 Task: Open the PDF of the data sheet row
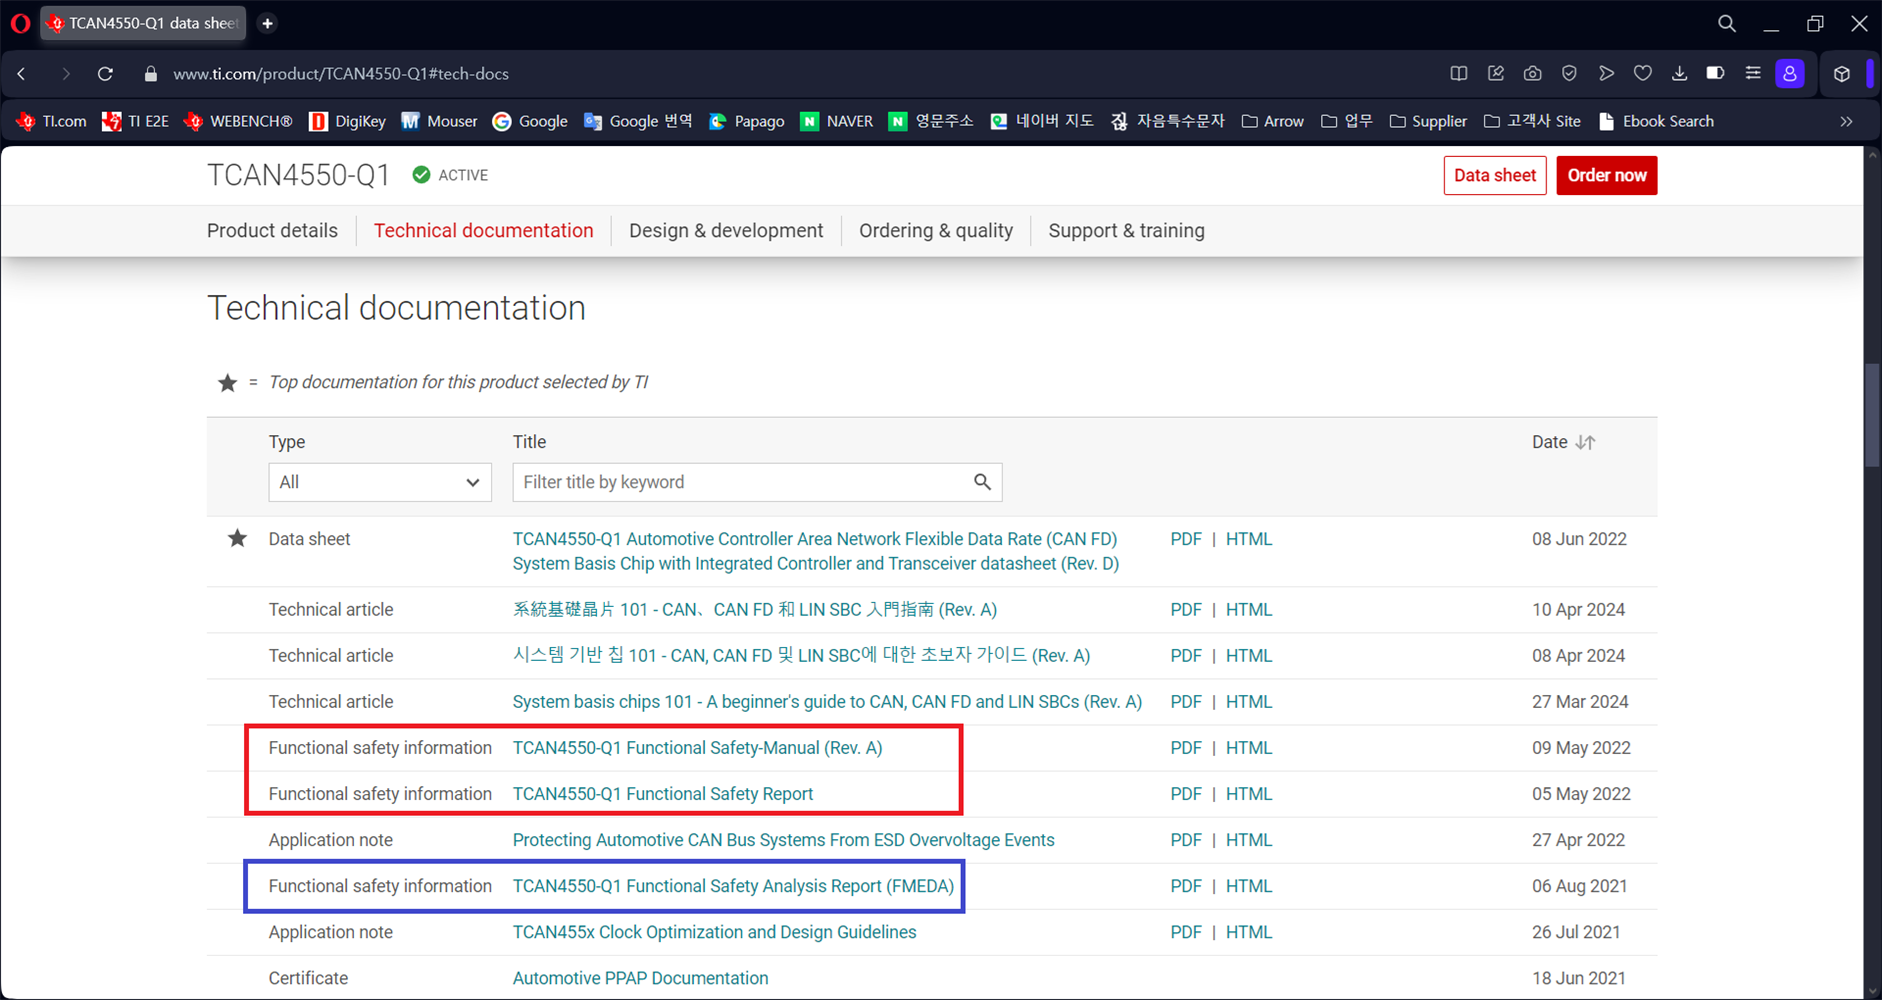pos(1186,539)
